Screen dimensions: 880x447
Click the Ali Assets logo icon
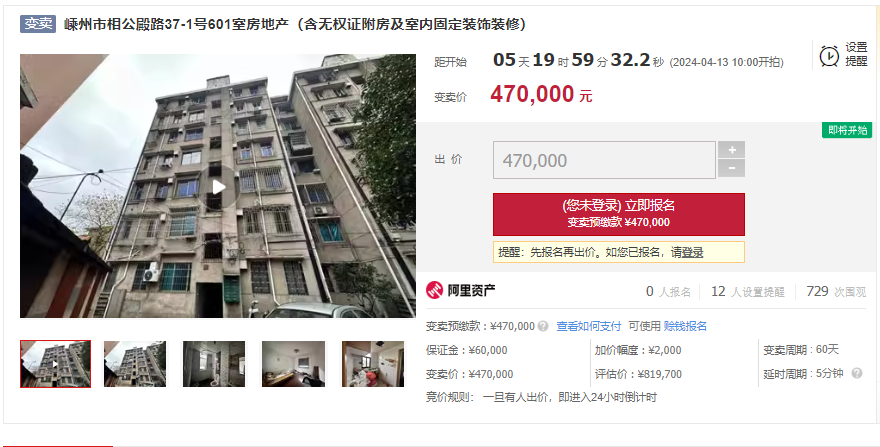point(434,291)
